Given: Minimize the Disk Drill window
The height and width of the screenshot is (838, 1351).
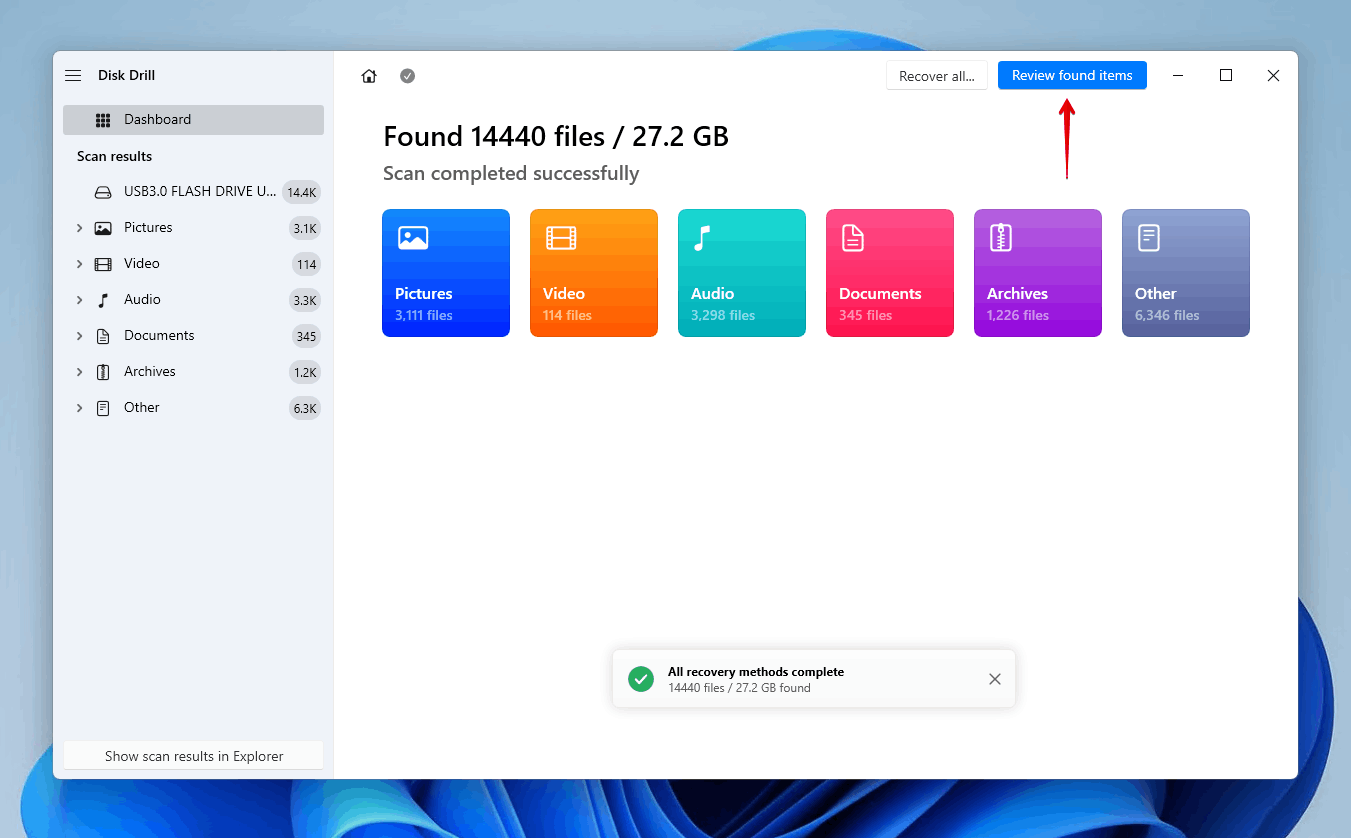Looking at the screenshot, I should pyautogui.click(x=1179, y=76).
